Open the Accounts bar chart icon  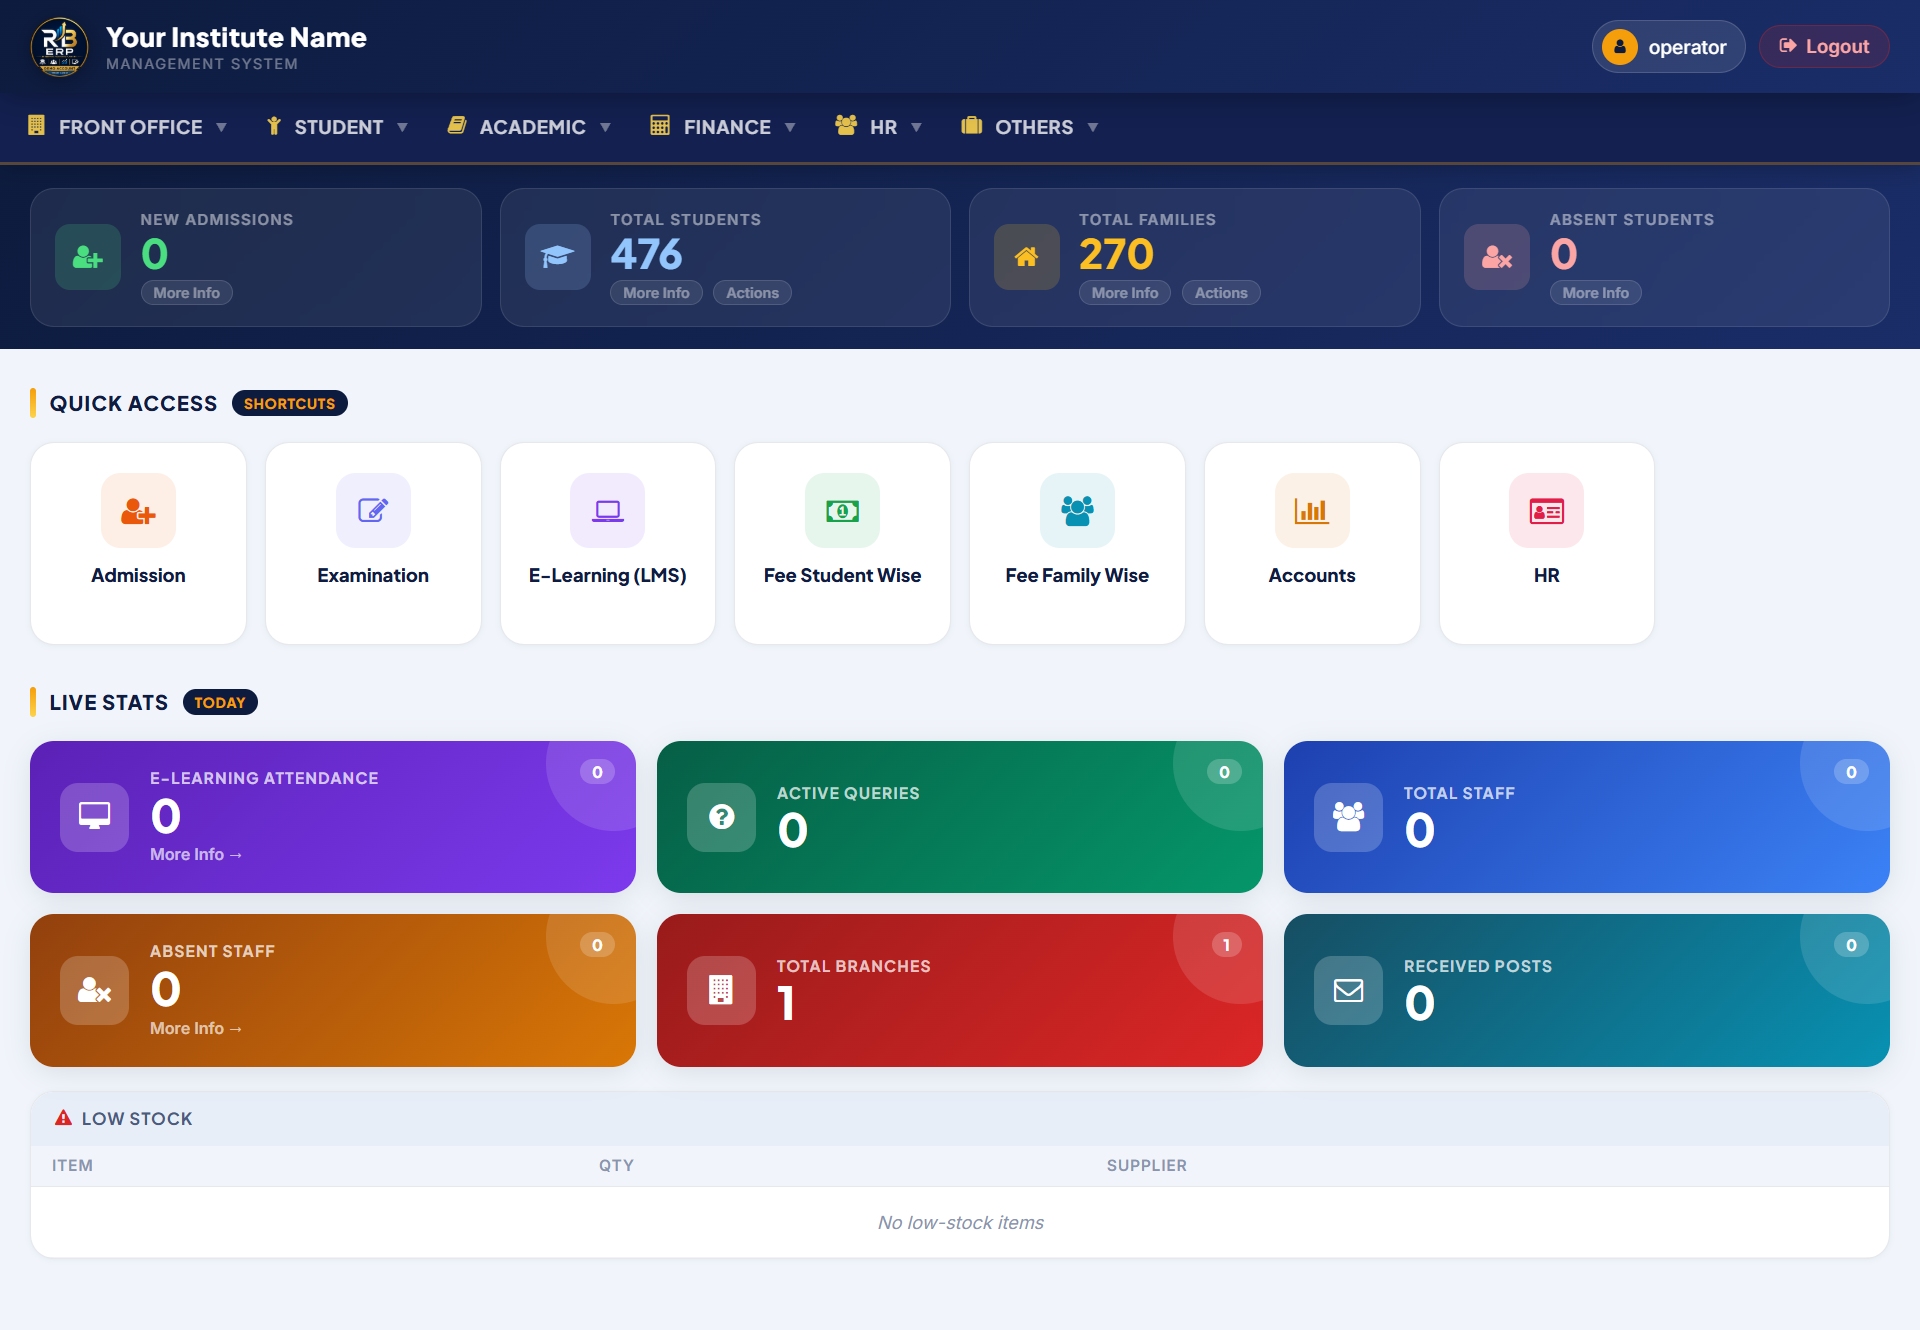1312,511
